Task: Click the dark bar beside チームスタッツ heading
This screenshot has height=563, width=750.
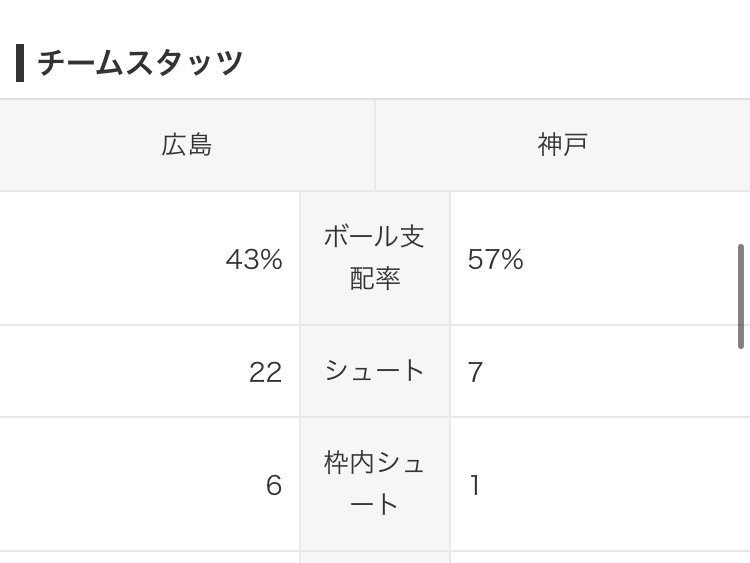Action: coord(20,63)
